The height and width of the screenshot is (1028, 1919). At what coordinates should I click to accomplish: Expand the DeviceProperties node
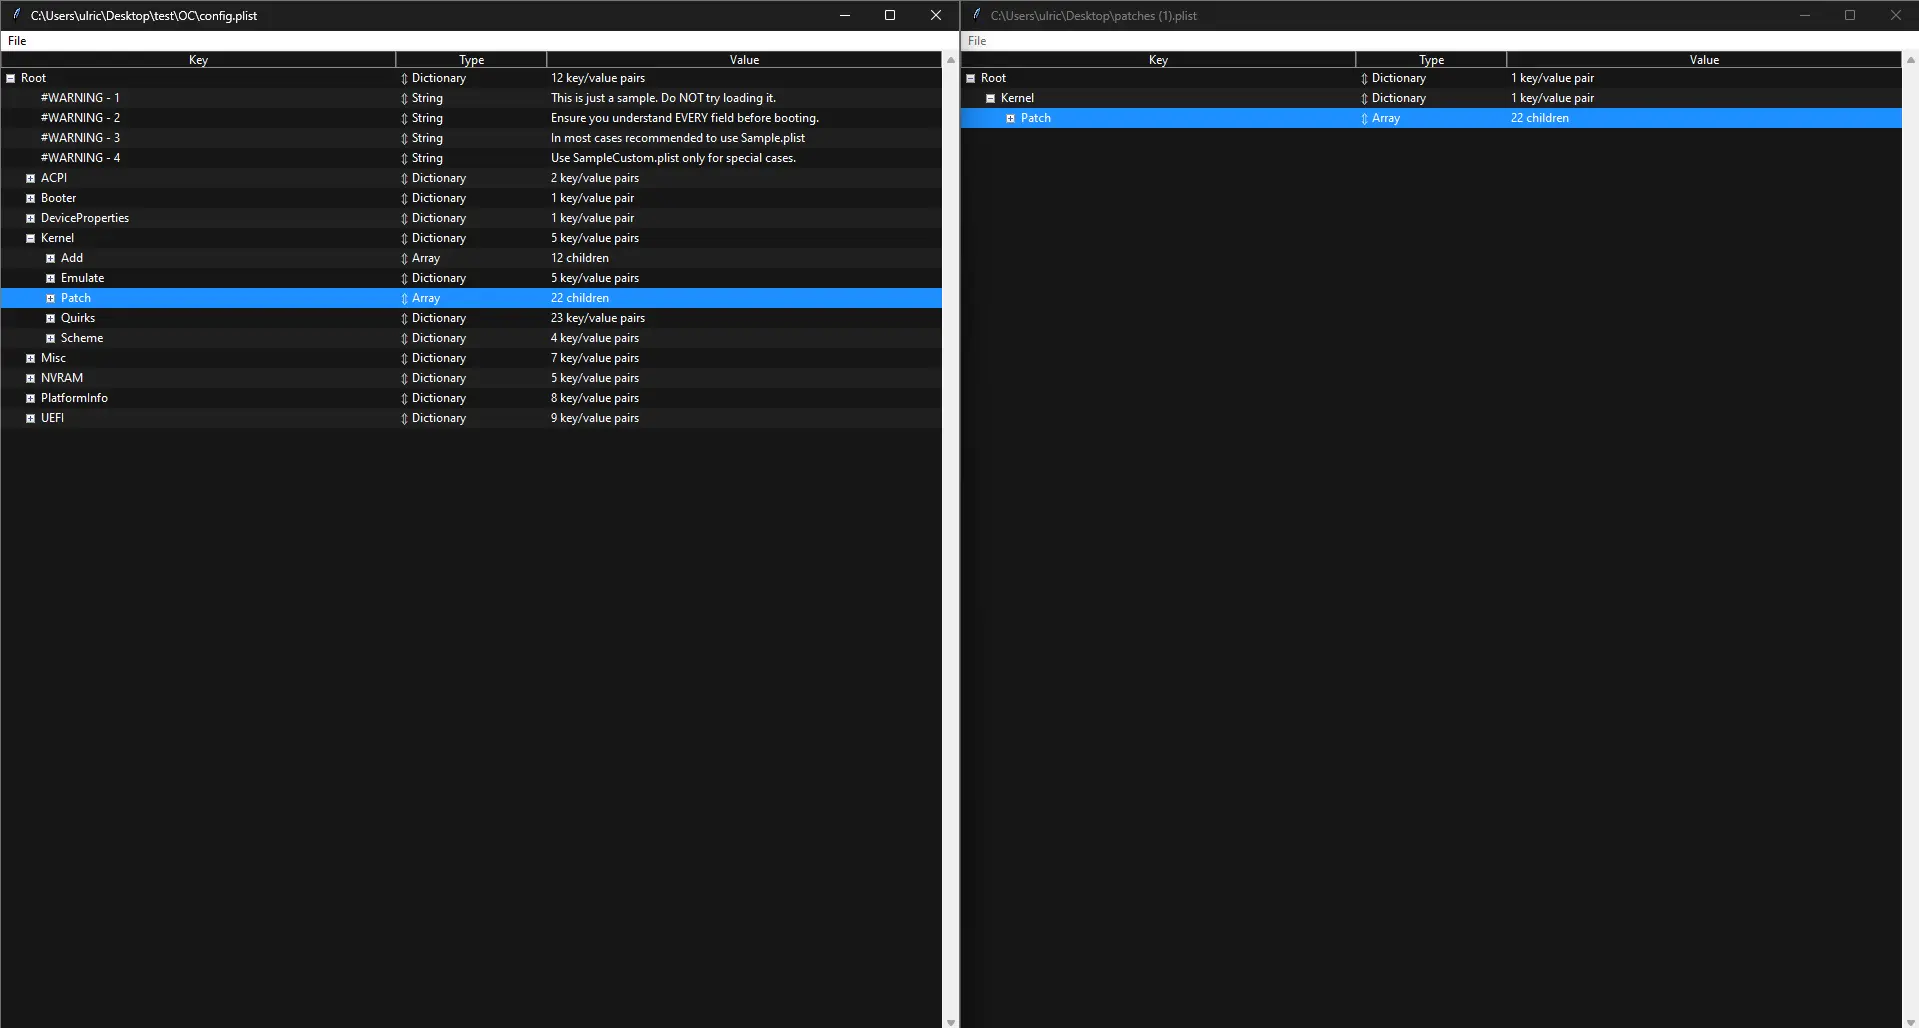pos(30,218)
